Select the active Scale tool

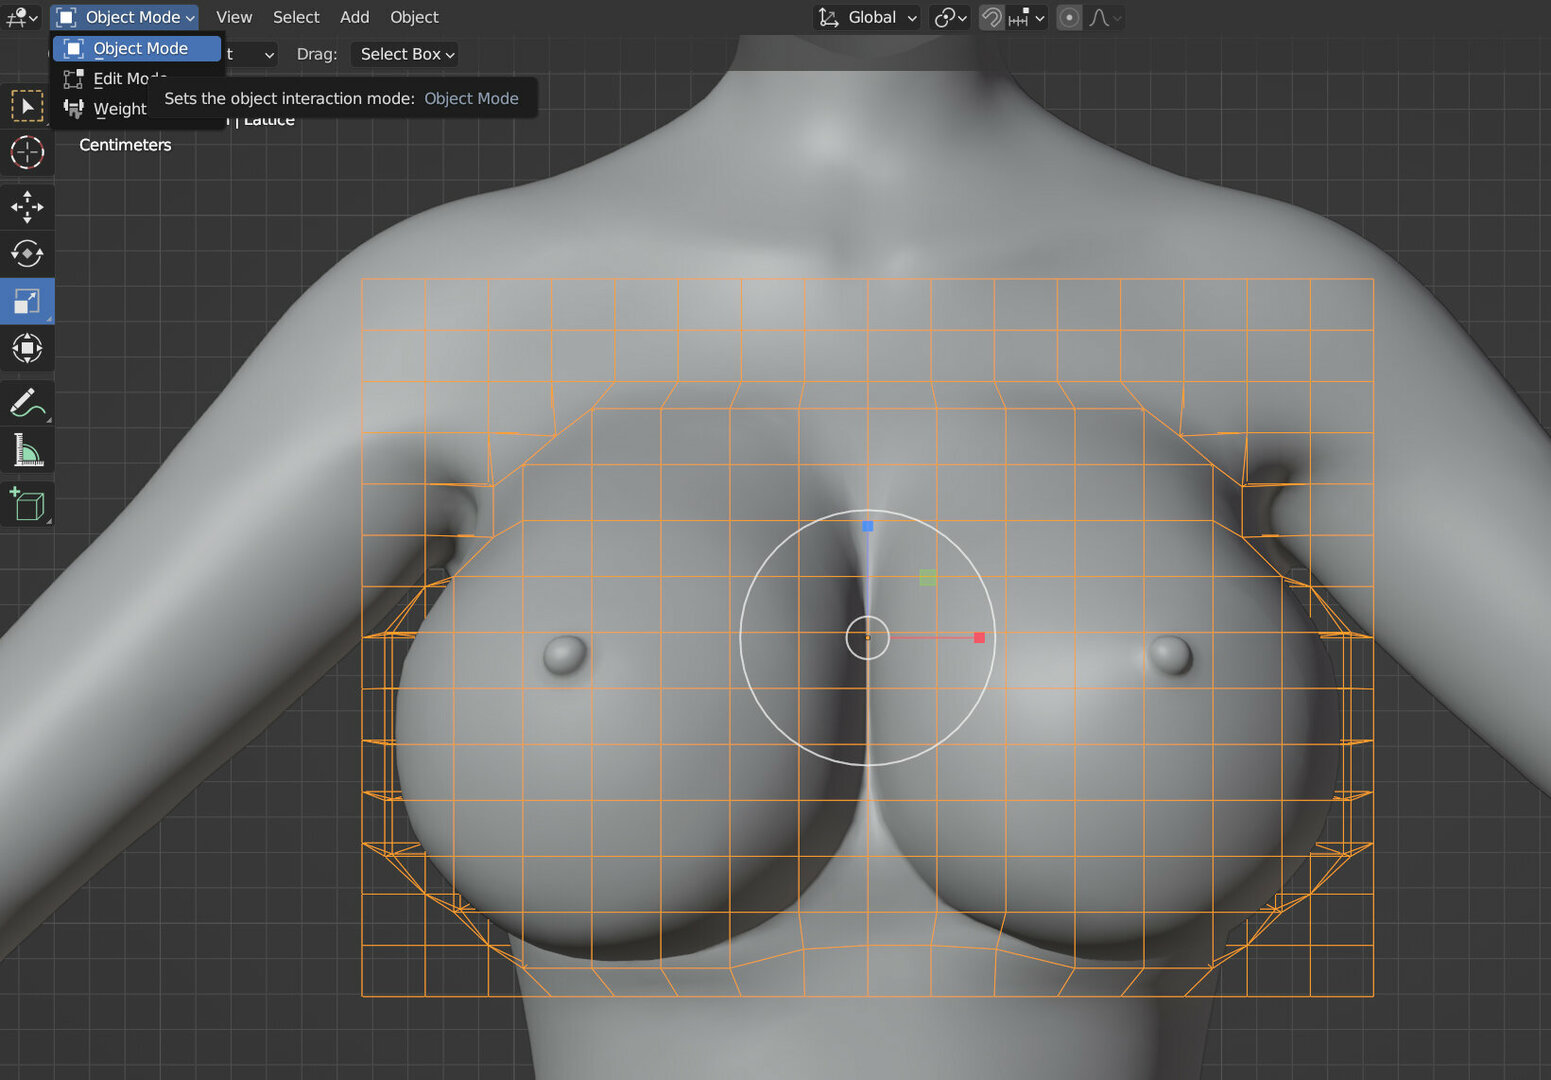tap(27, 301)
